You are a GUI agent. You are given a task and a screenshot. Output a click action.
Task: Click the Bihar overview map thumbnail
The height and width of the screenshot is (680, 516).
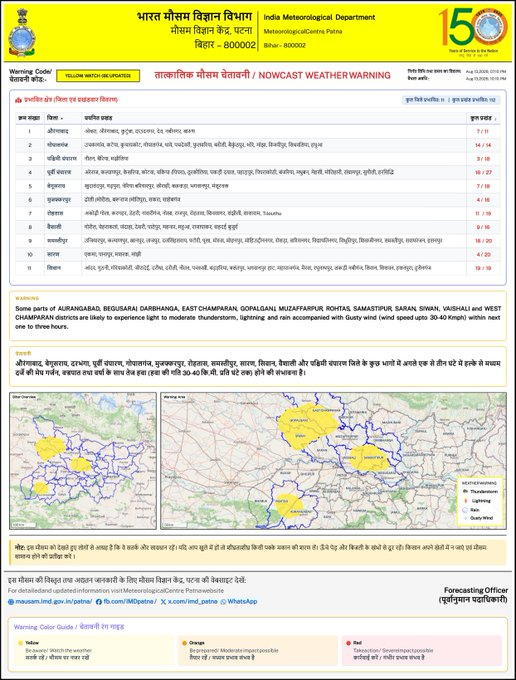[83, 461]
